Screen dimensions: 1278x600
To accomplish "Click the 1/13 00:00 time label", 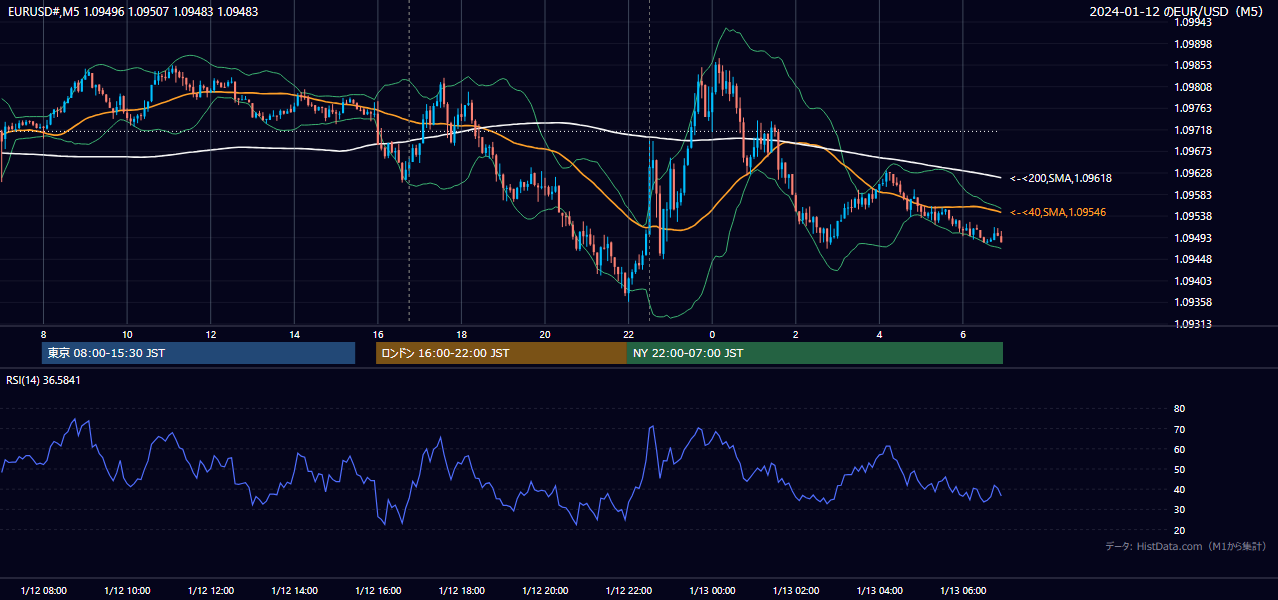I will [712, 590].
